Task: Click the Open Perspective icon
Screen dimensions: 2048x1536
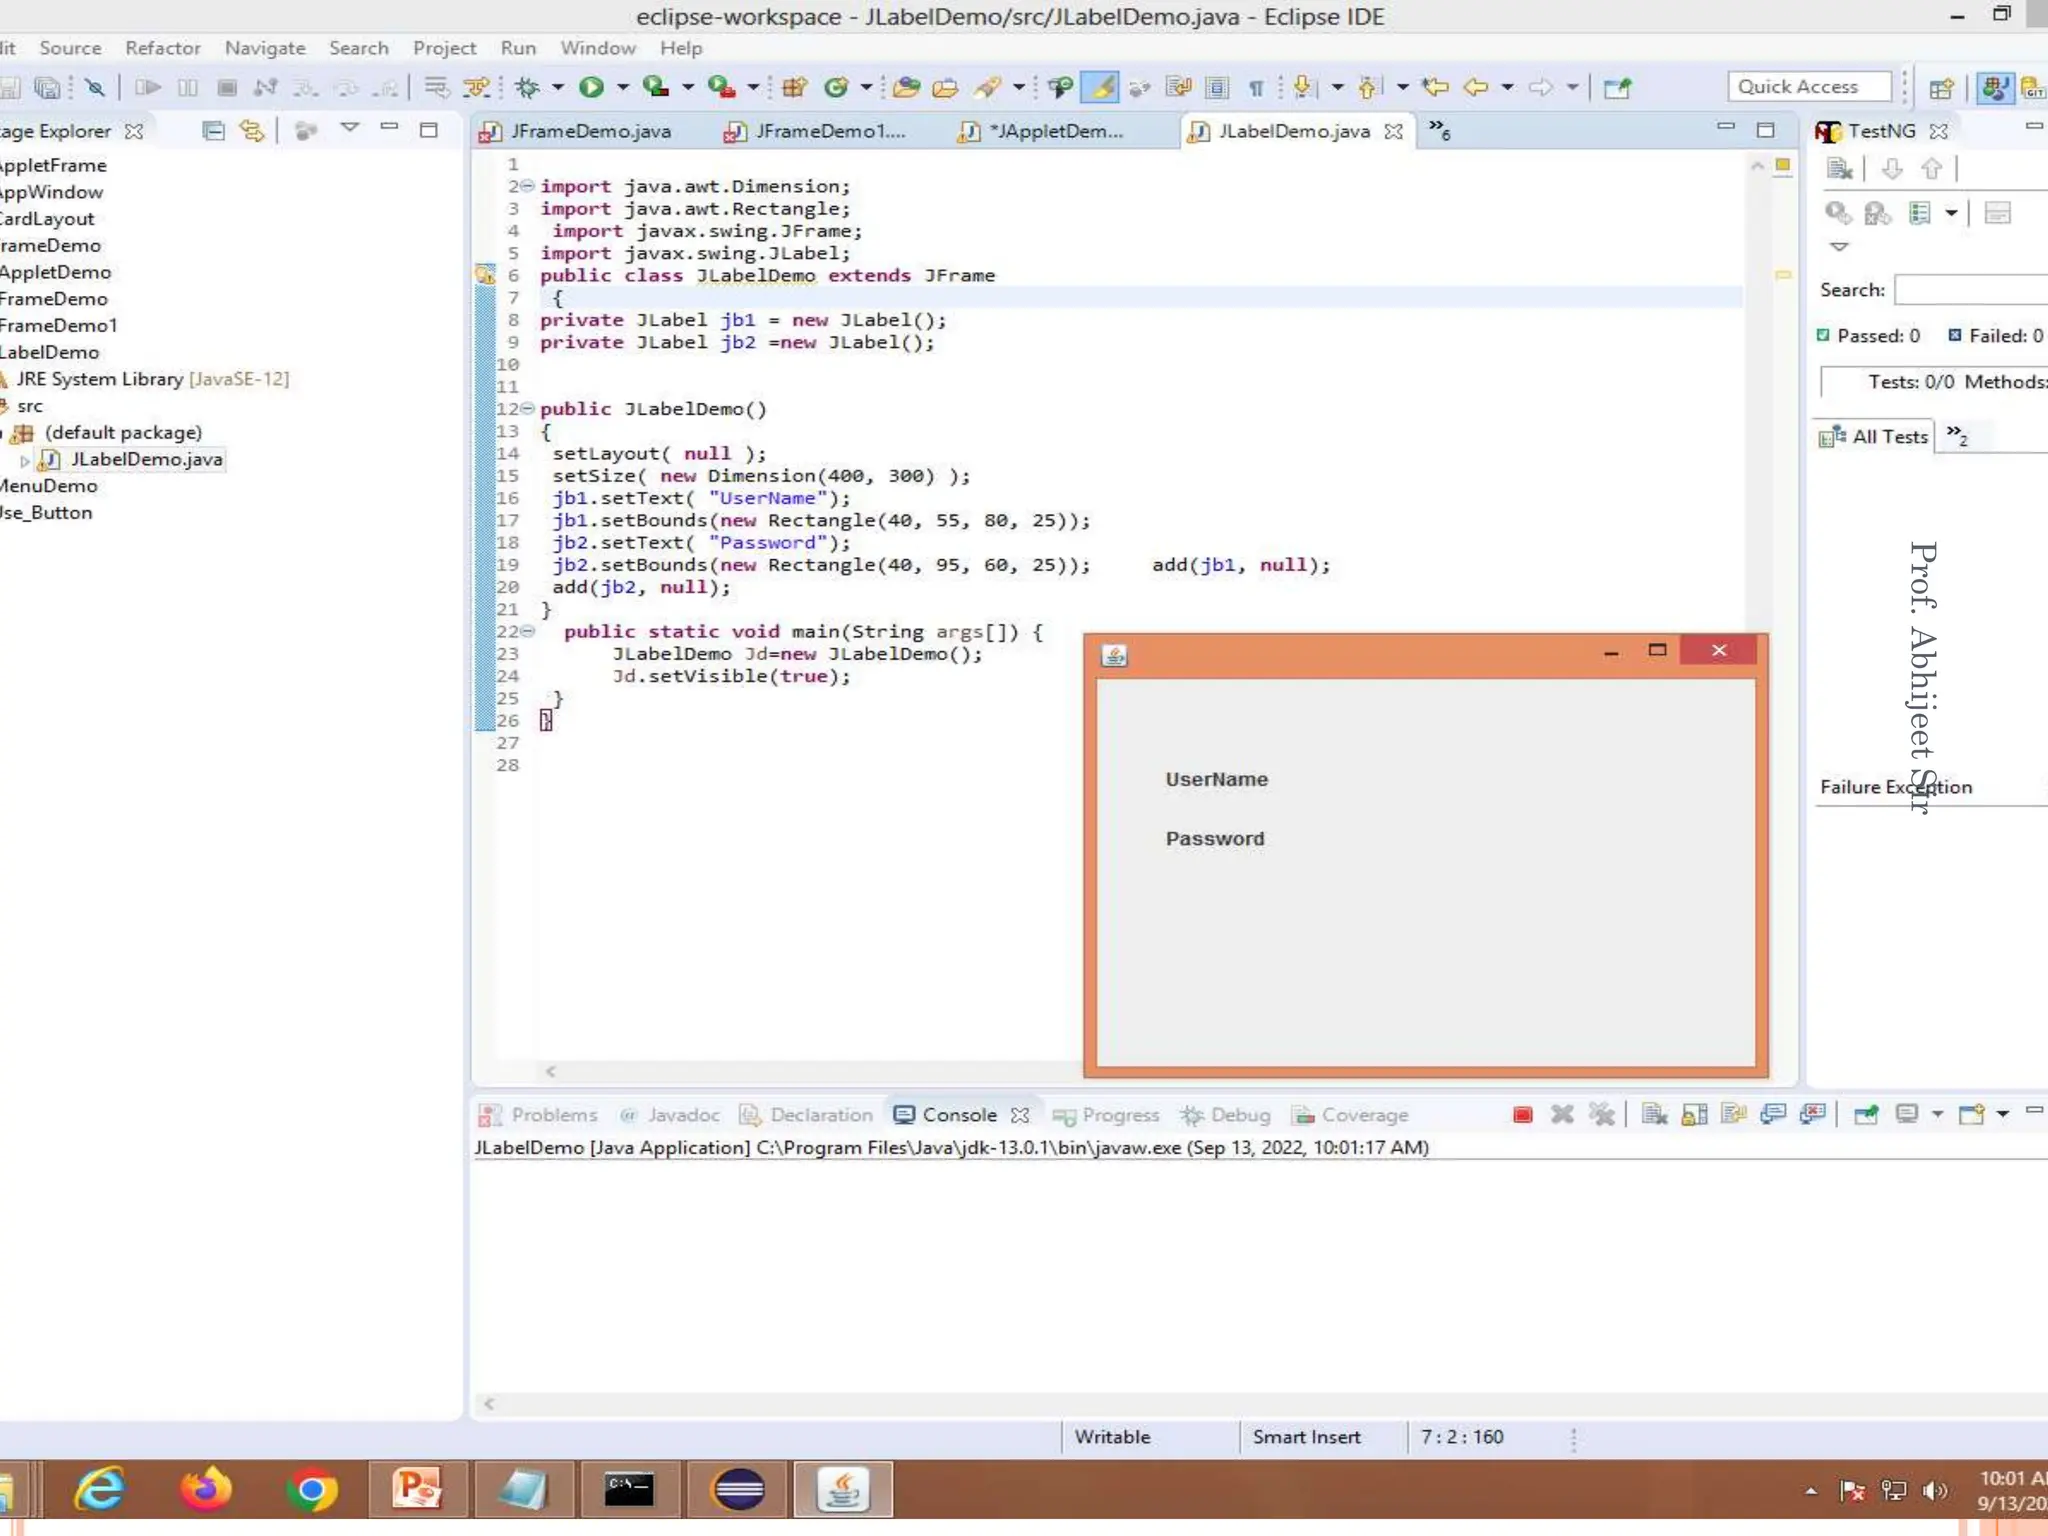Action: click(x=1941, y=88)
